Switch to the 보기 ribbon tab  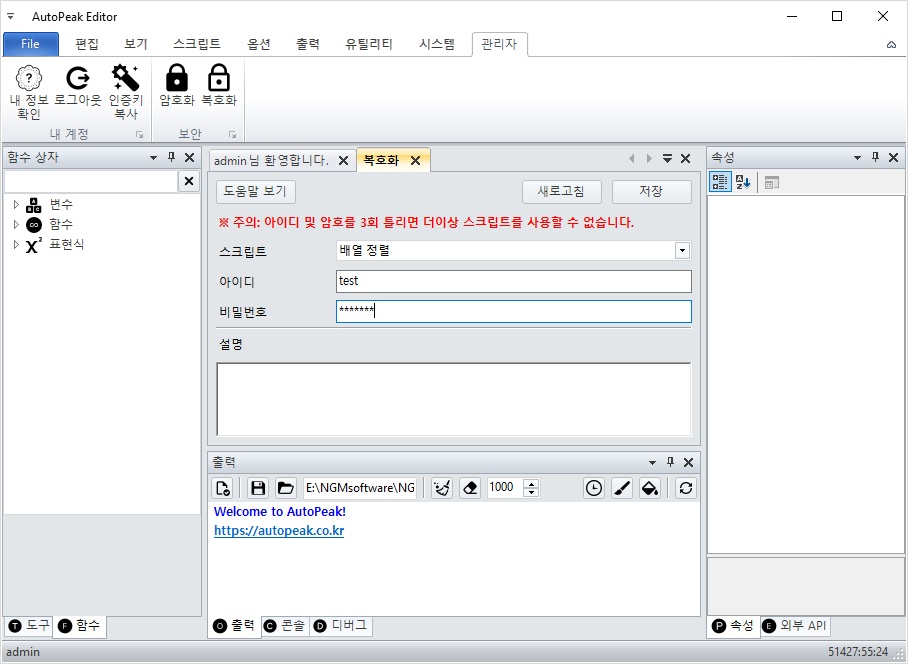click(x=136, y=44)
